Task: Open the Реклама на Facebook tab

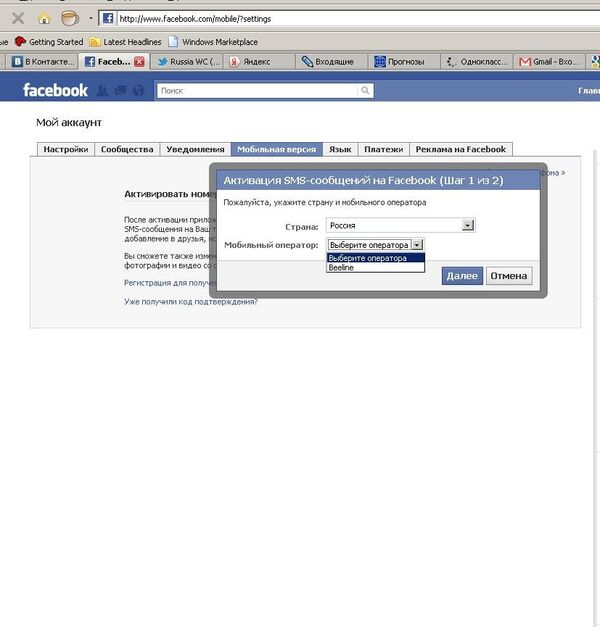Action: pos(461,149)
